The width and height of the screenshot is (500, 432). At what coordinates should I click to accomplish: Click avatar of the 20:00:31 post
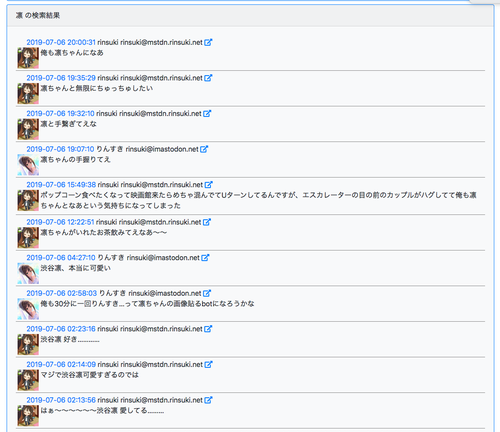point(28,58)
